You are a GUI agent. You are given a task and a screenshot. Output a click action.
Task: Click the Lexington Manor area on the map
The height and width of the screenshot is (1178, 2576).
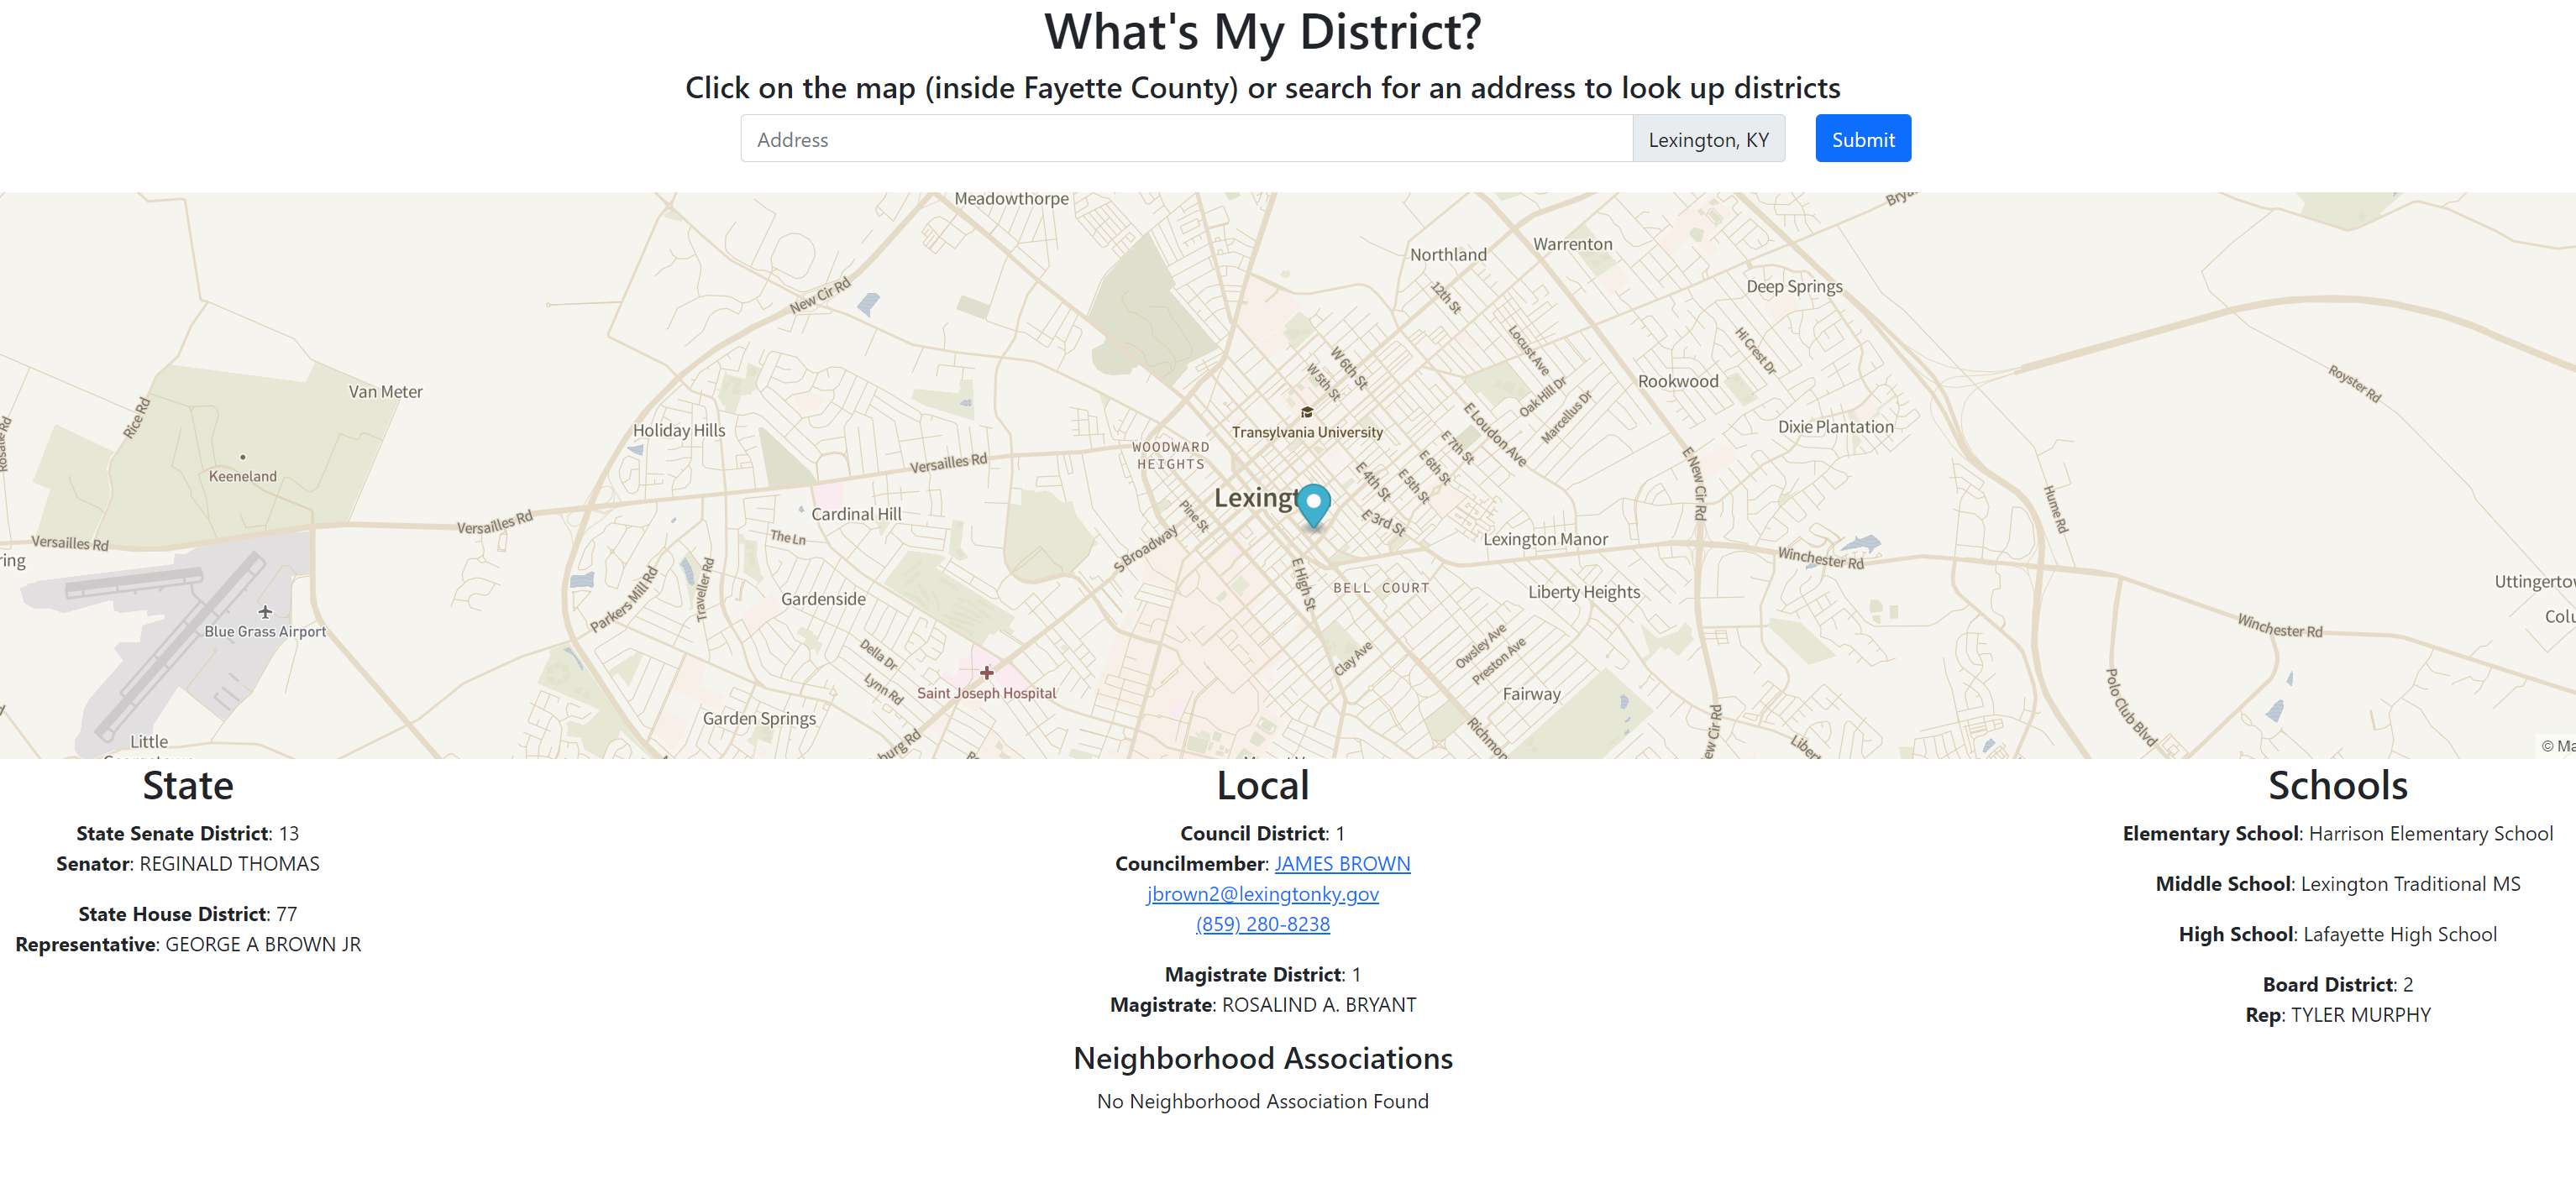click(x=1548, y=538)
